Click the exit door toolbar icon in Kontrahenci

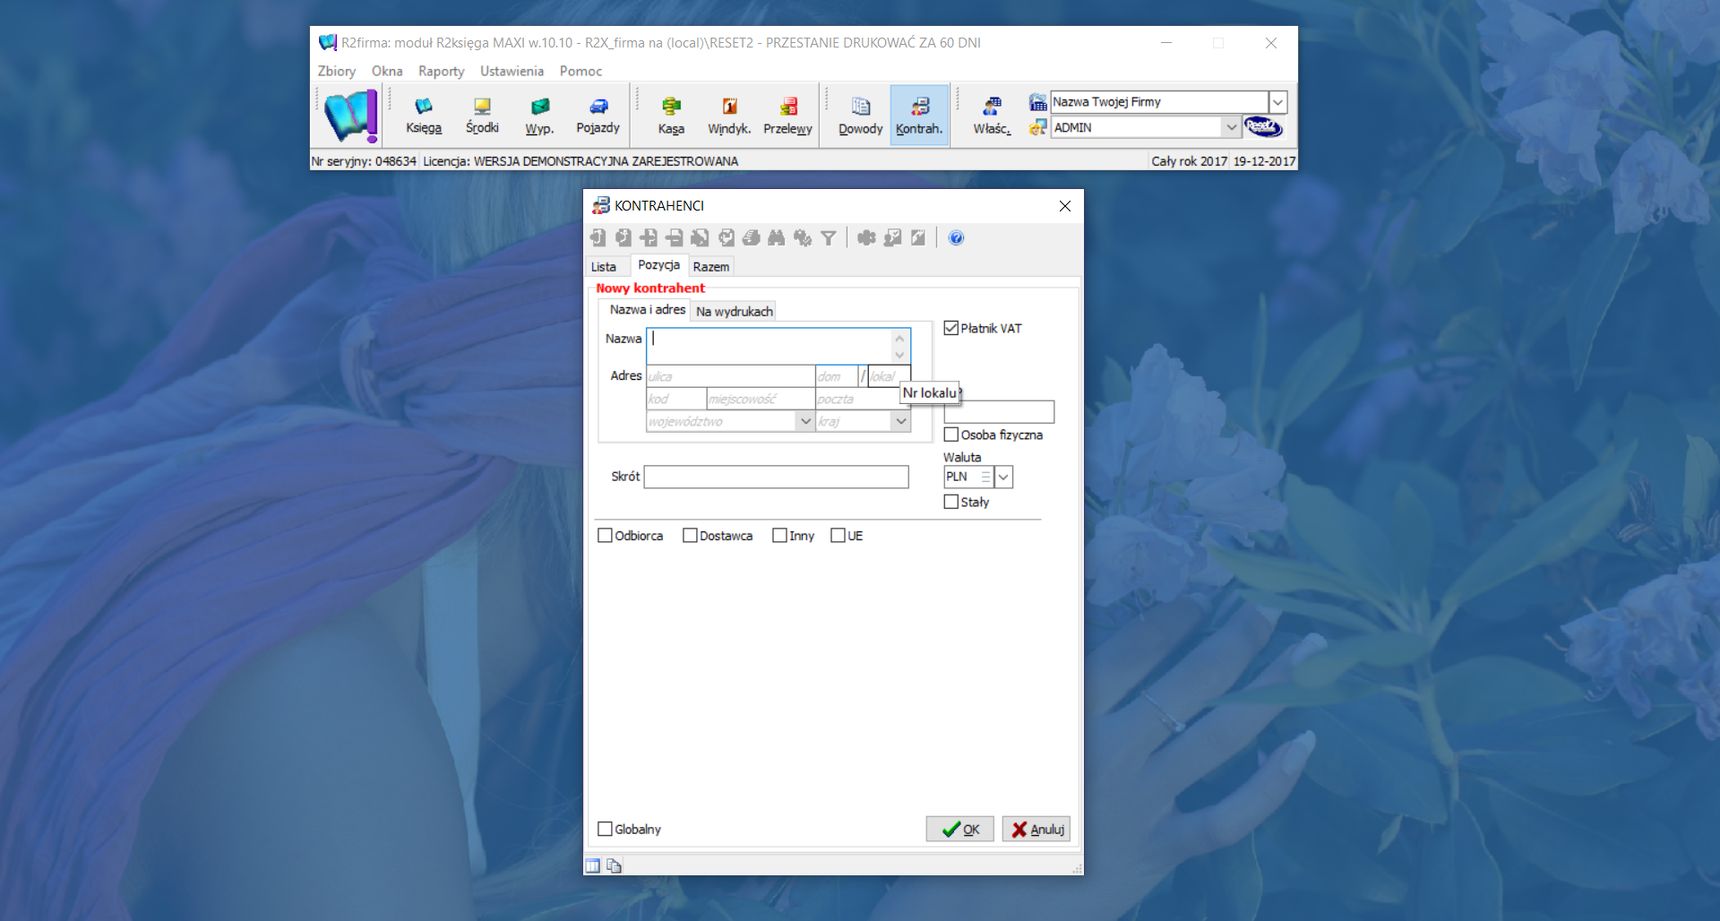pyautogui.click(x=598, y=237)
